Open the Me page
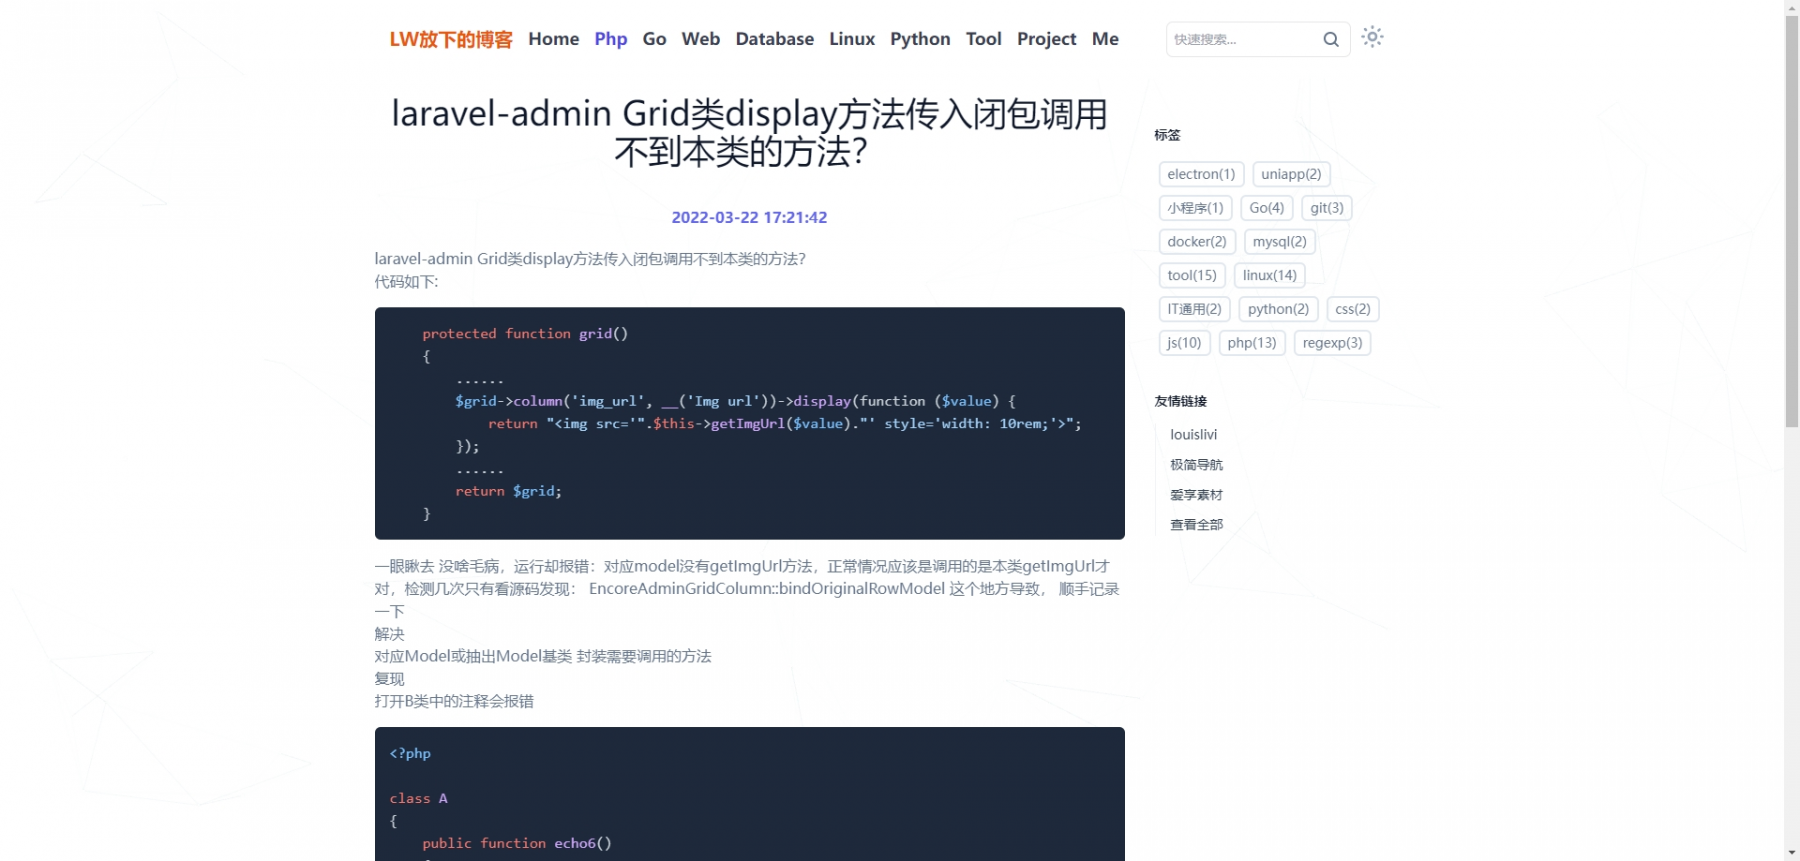The image size is (1800, 861). click(1105, 39)
